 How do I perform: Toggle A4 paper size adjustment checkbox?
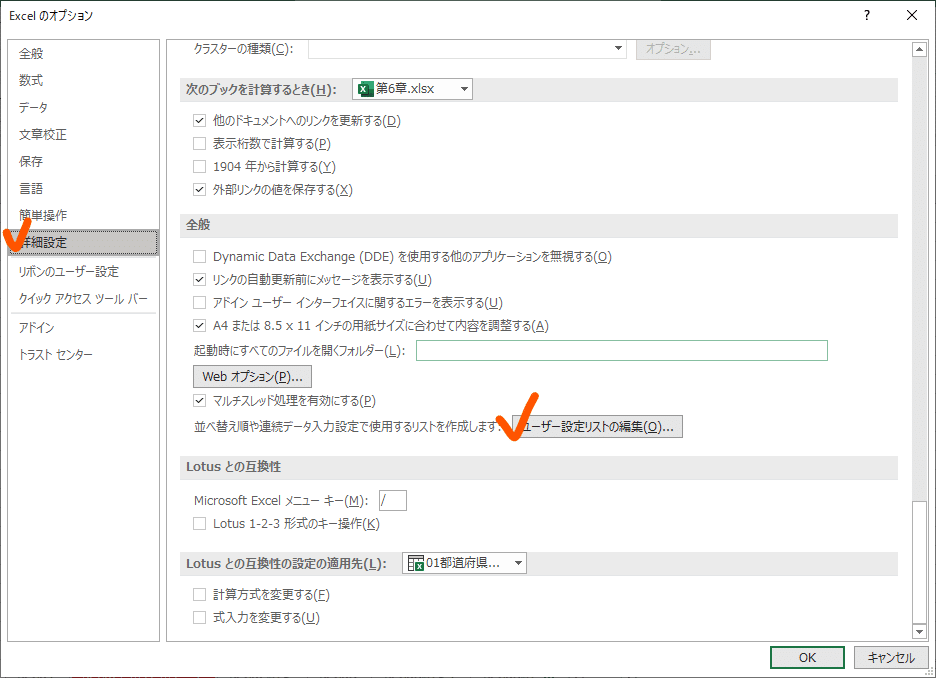199,326
